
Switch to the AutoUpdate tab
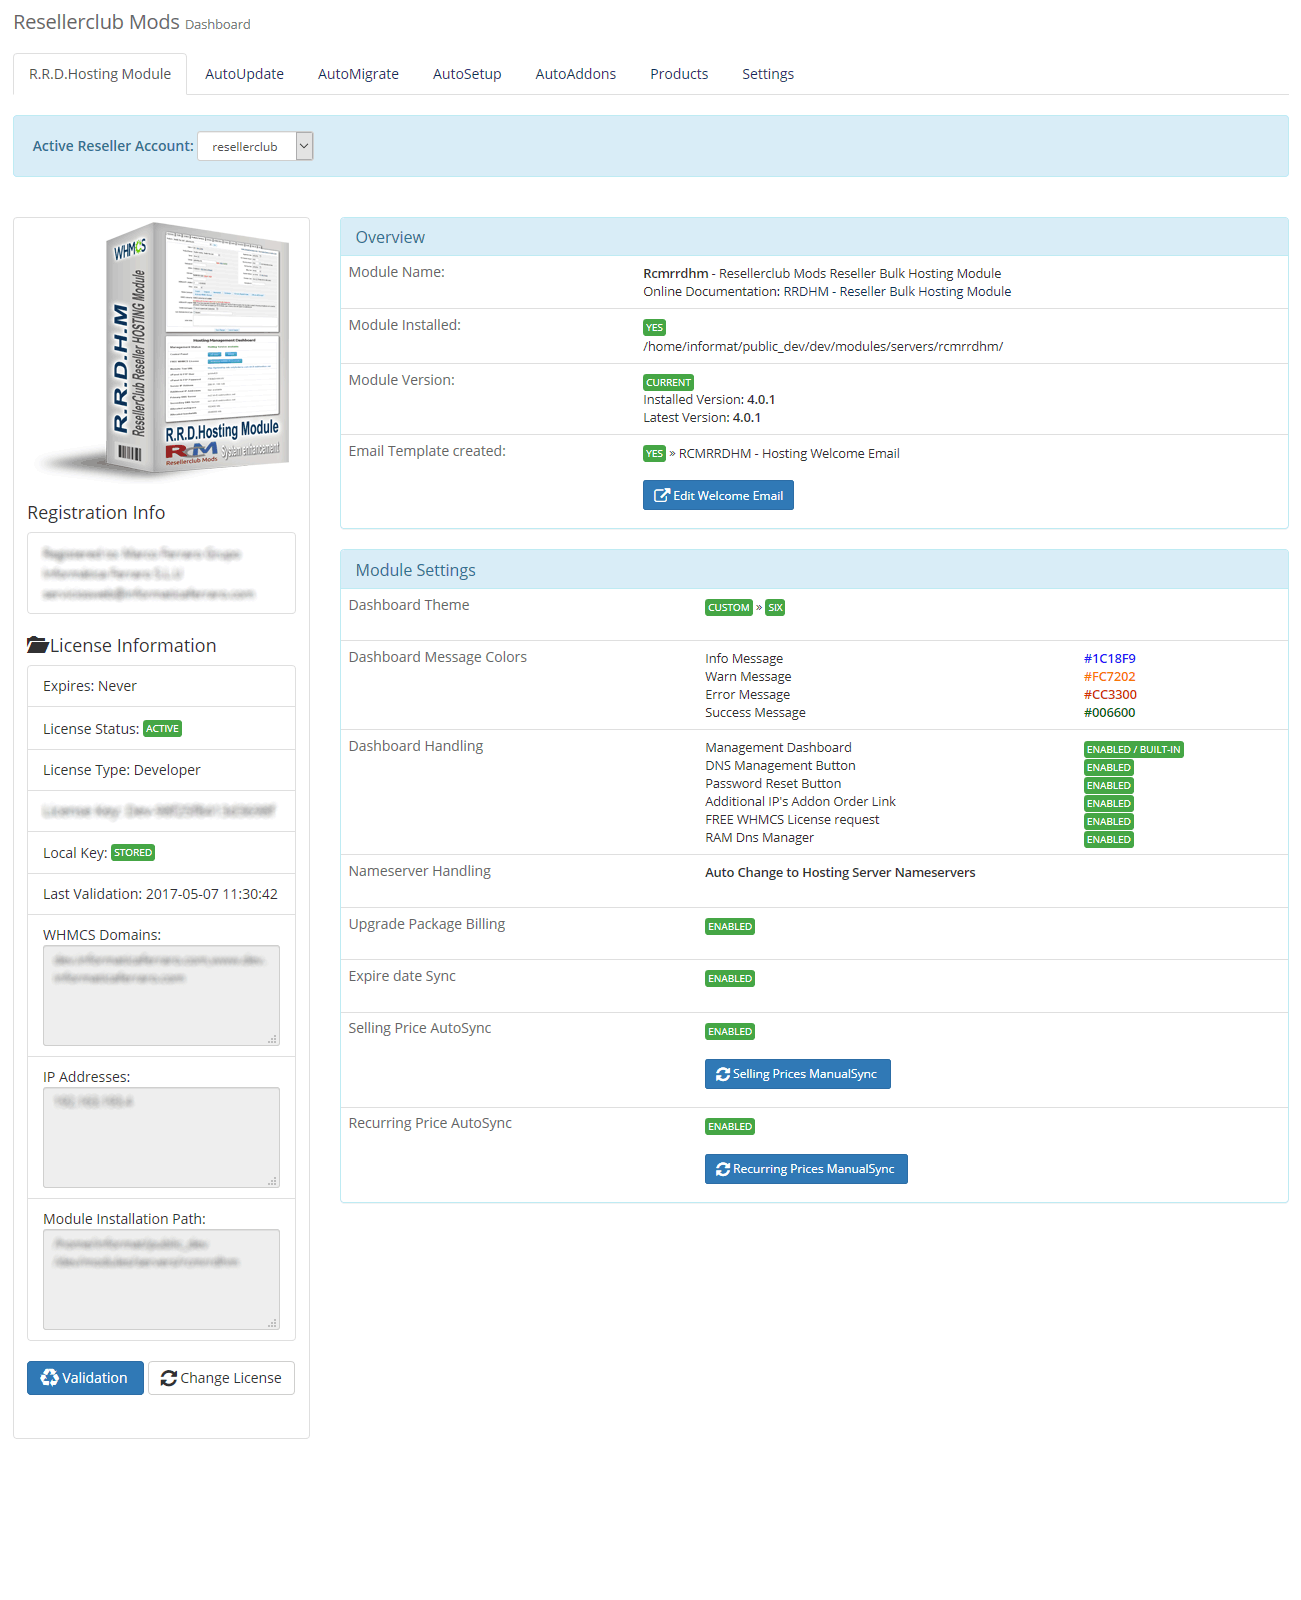244,74
